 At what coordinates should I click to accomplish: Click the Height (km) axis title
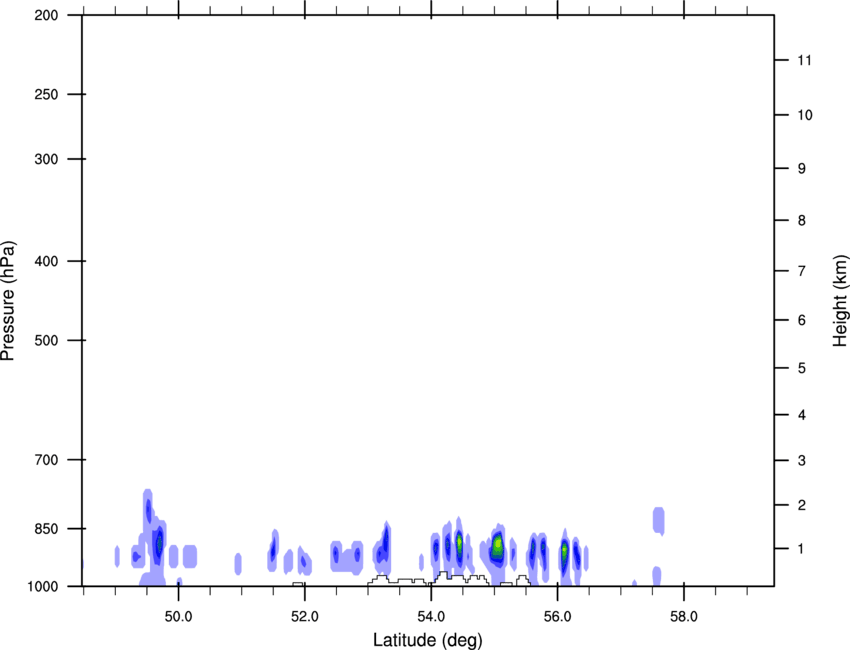point(840,300)
